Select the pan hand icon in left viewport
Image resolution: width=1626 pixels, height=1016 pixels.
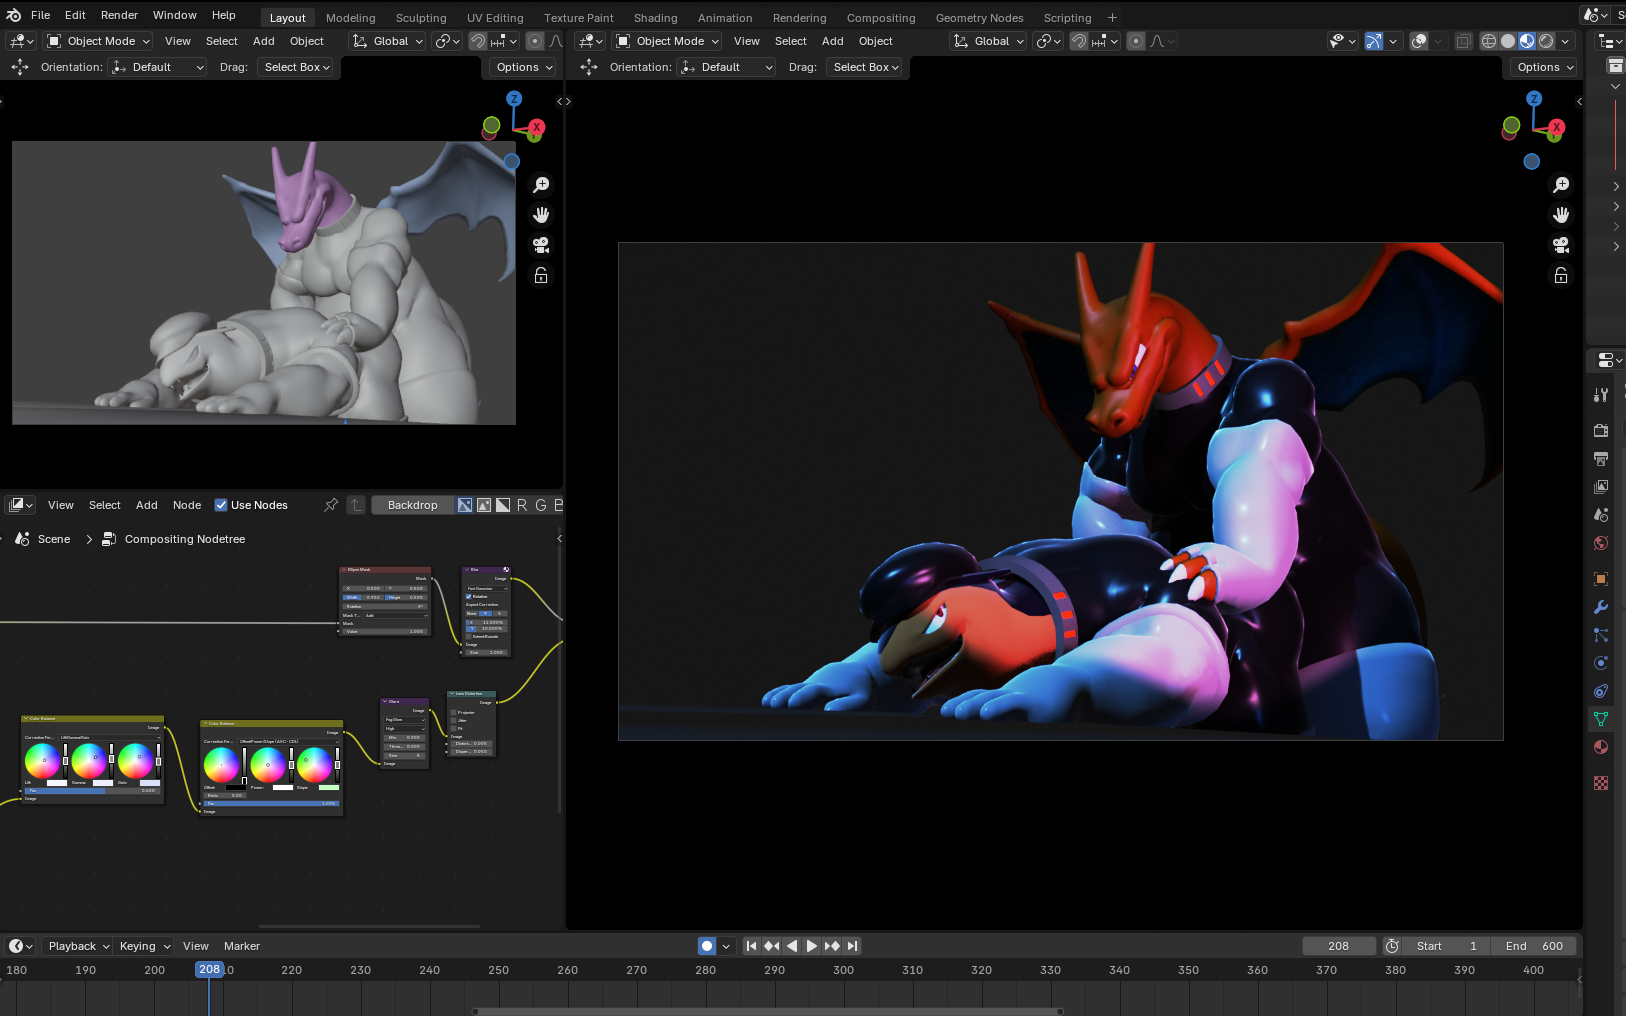click(541, 215)
